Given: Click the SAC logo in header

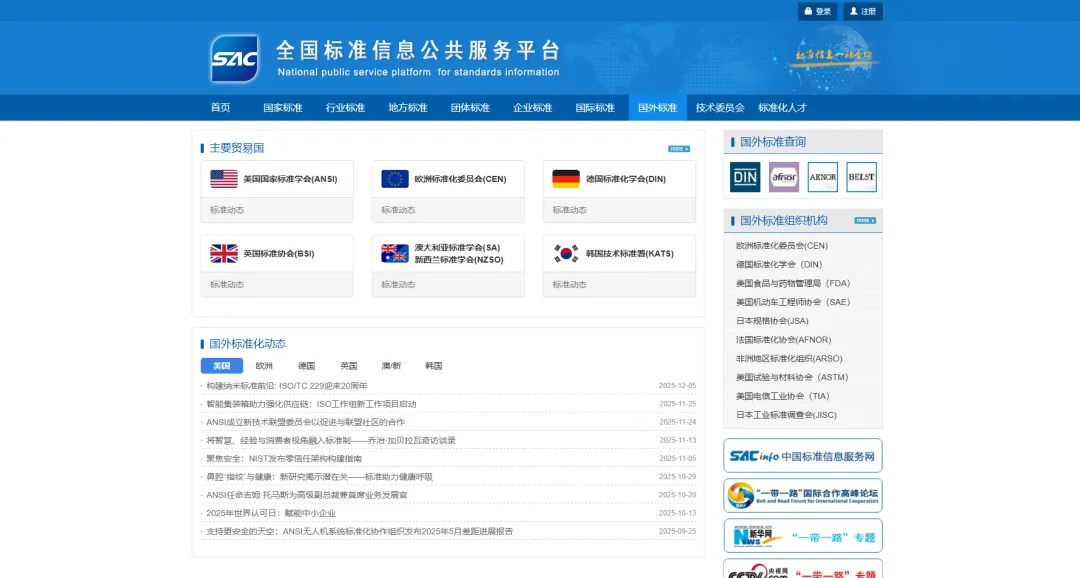Looking at the screenshot, I should point(234,59).
